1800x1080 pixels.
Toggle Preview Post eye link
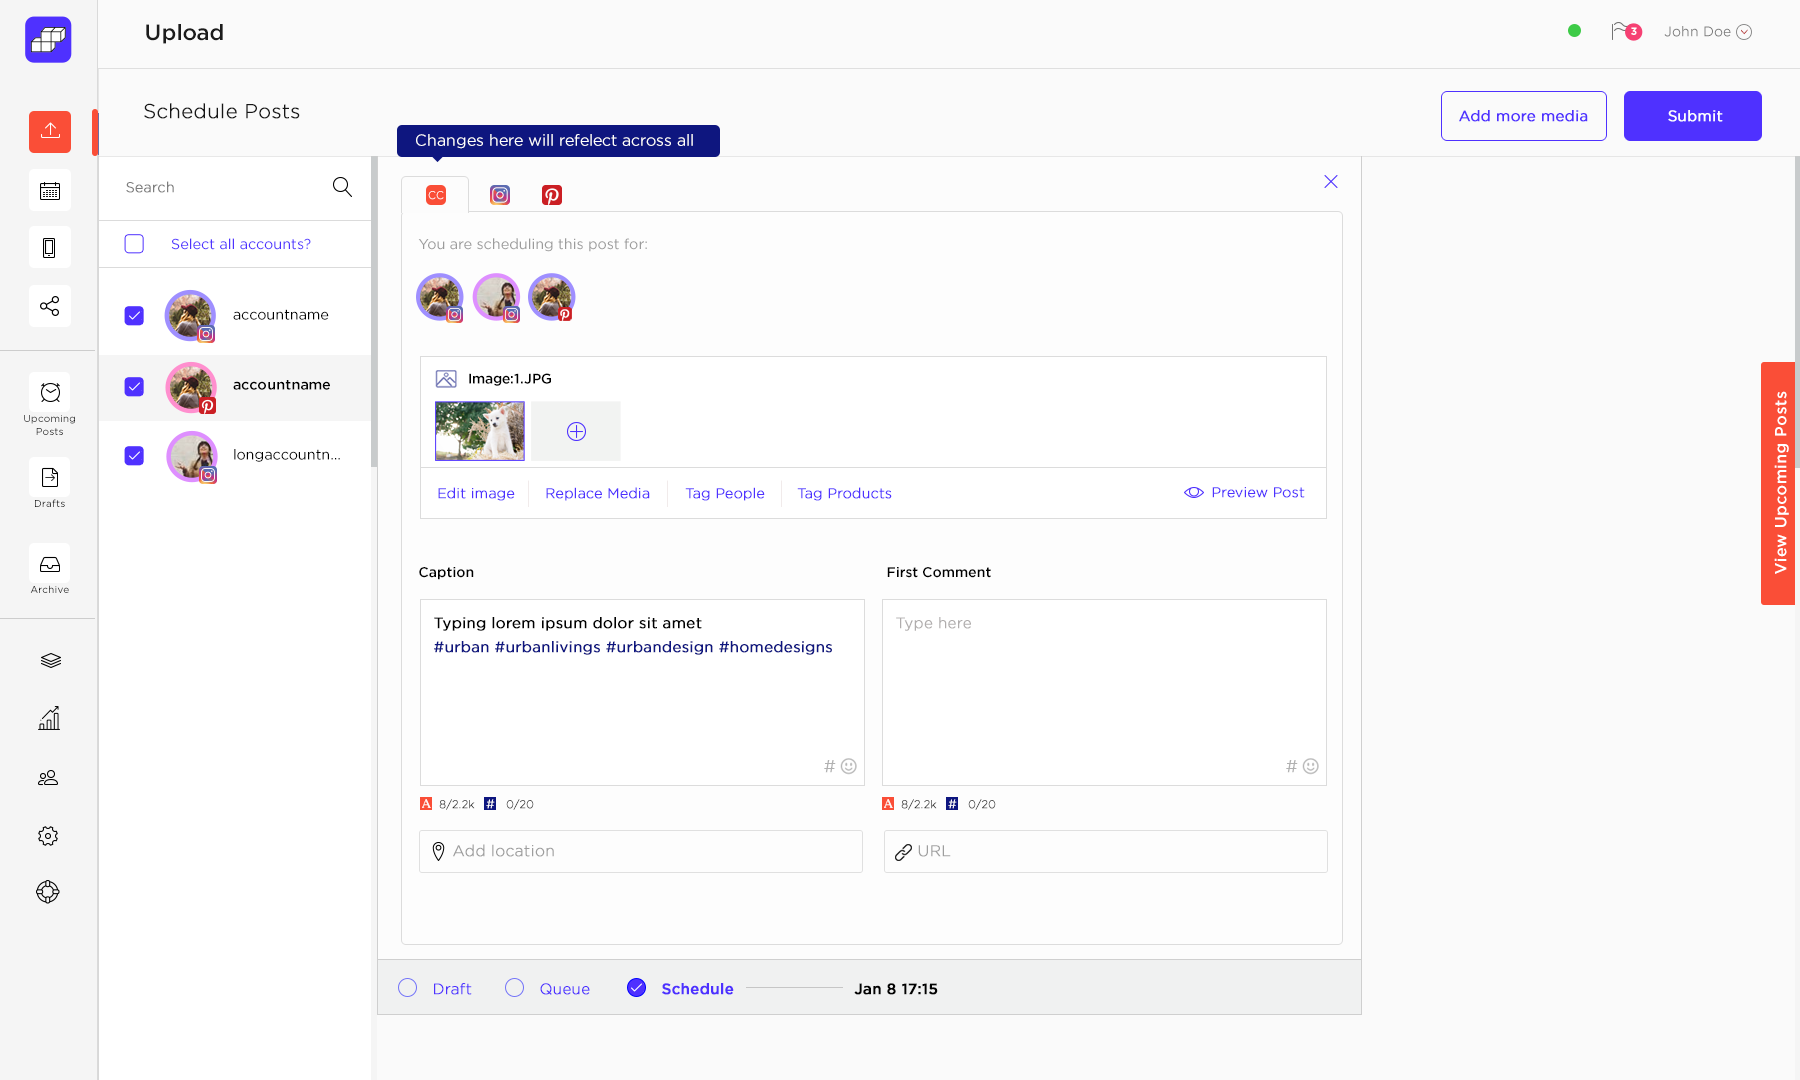(x=1245, y=493)
